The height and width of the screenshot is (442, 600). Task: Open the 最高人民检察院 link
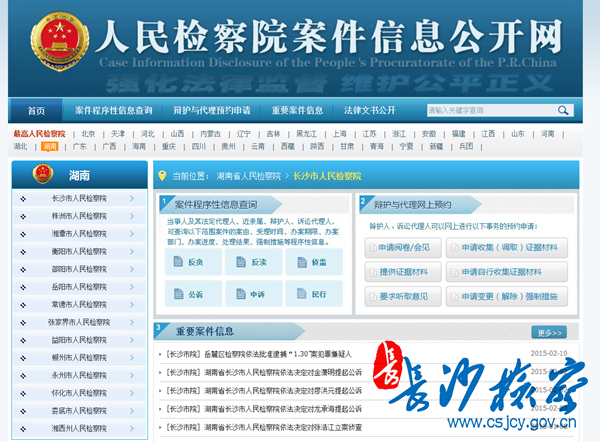(x=39, y=133)
